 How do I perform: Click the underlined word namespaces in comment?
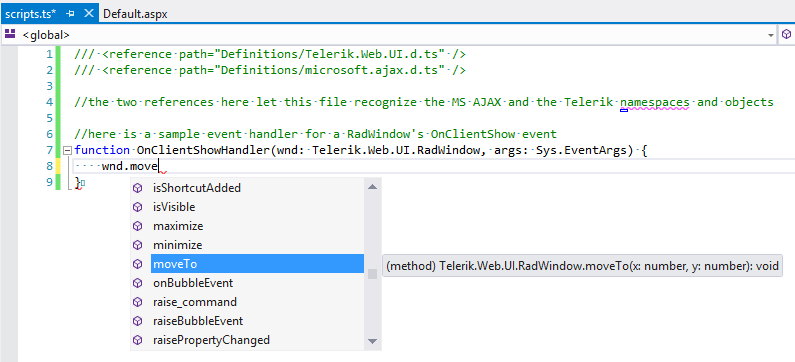655,102
